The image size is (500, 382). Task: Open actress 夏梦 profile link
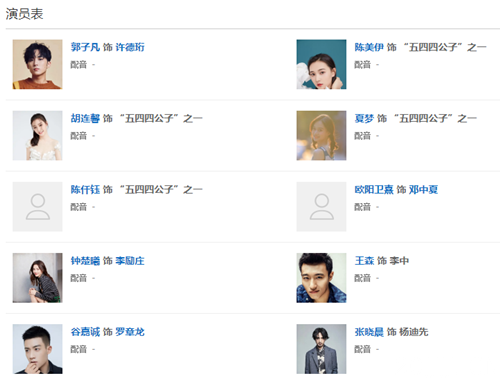(364, 118)
